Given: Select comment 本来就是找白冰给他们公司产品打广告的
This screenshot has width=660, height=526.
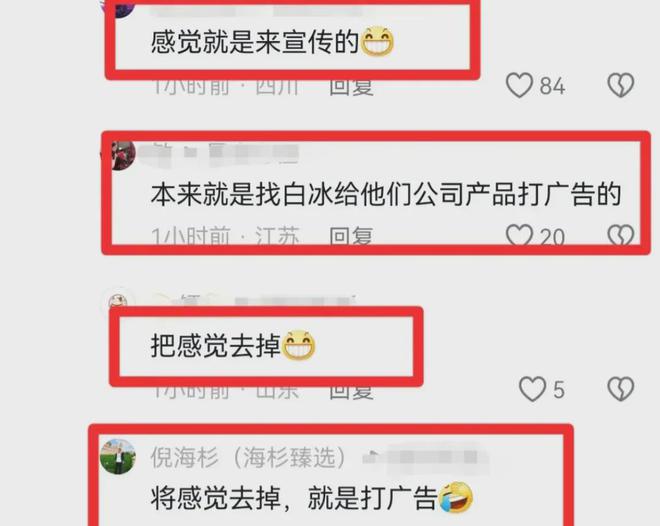Looking at the screenshot, I should click(386, 194).
